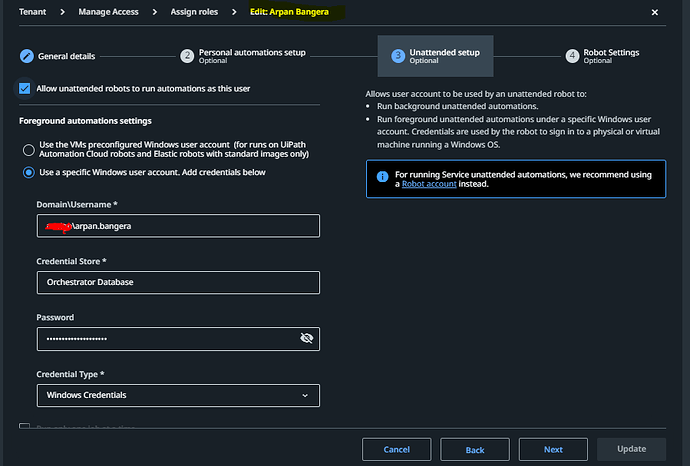Go to Manage Access breadcrumb

tap(108, 13)
